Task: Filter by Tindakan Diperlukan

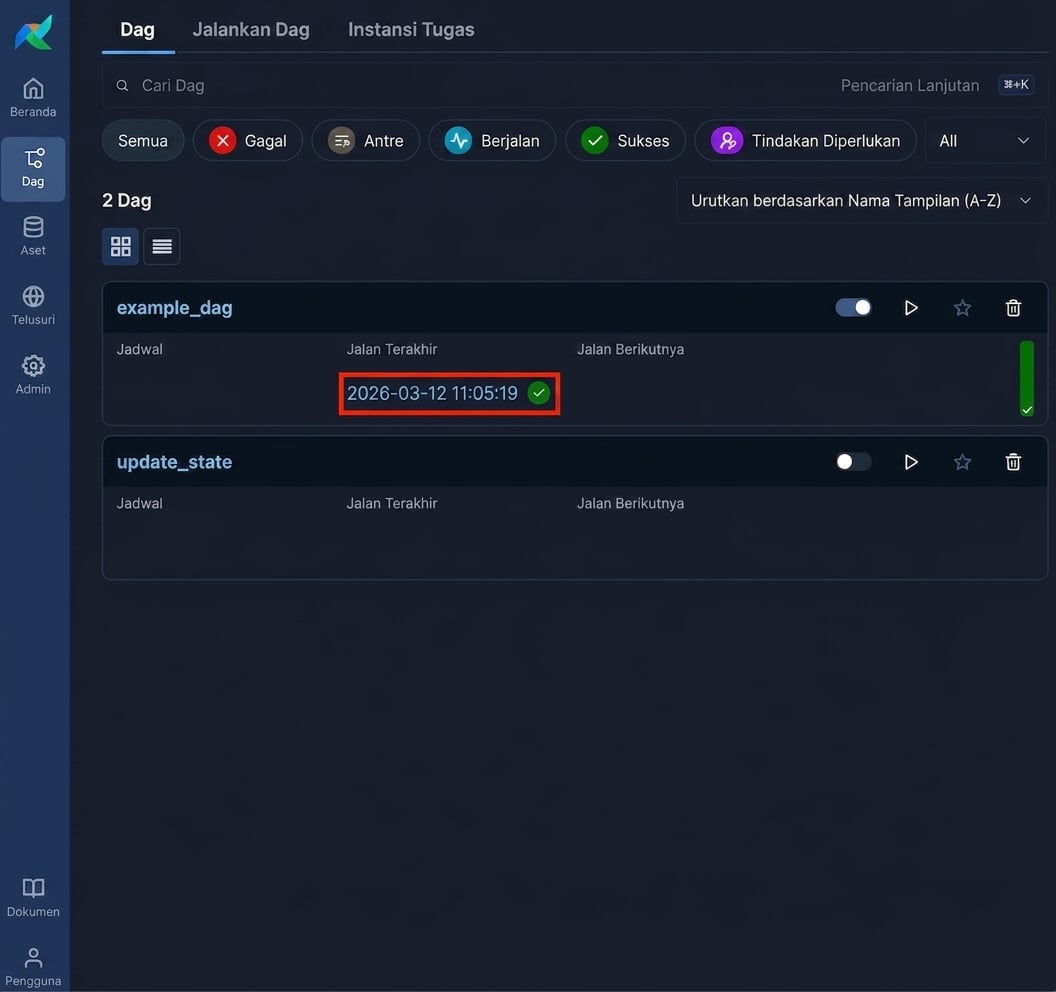Action: pos(805,141)
